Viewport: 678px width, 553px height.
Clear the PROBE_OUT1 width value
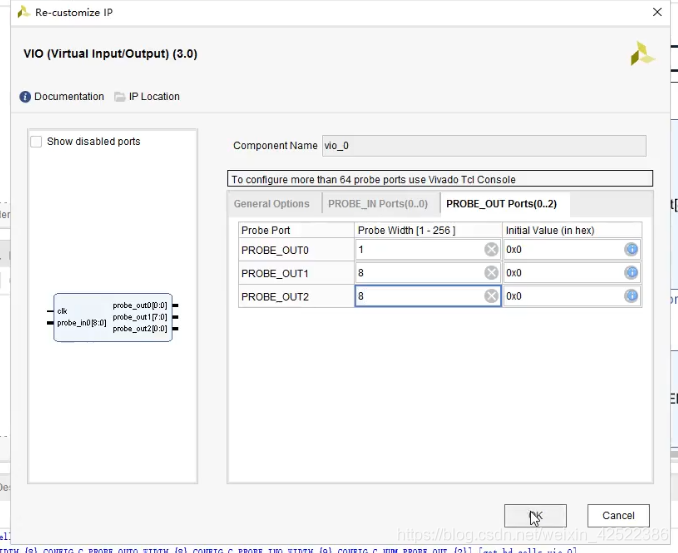point(491,273)
